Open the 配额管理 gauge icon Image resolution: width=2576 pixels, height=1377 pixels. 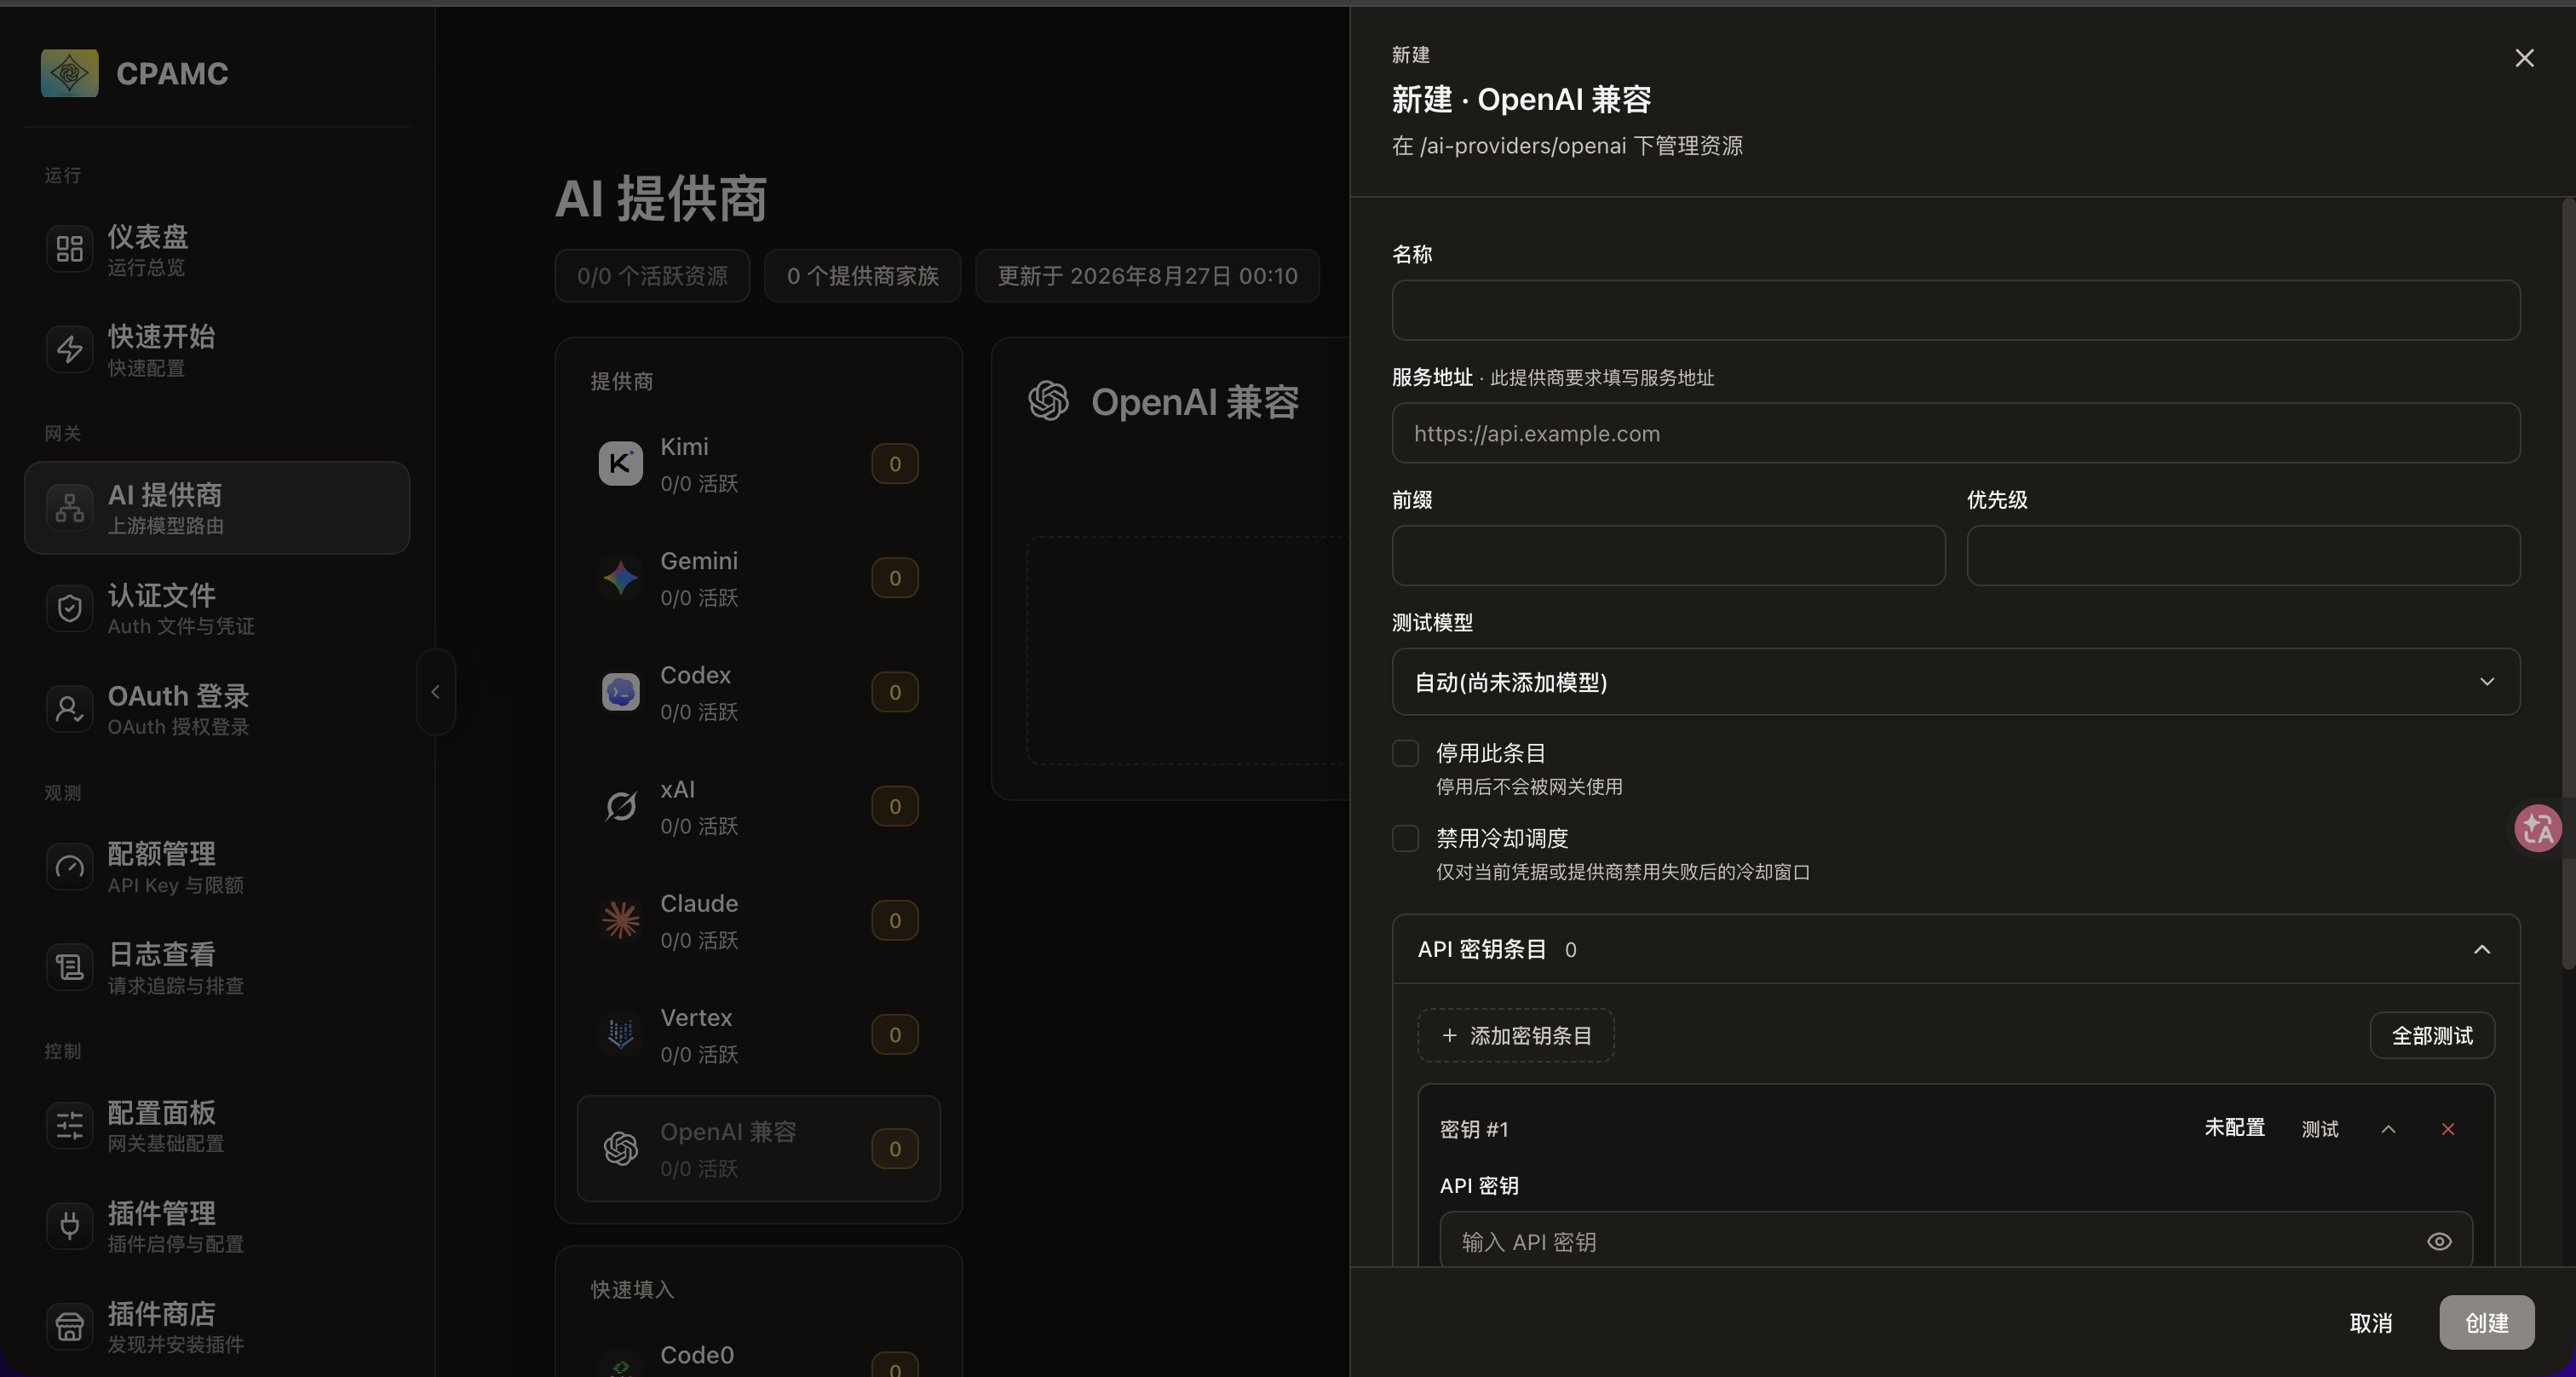click(x=69, y=866)
